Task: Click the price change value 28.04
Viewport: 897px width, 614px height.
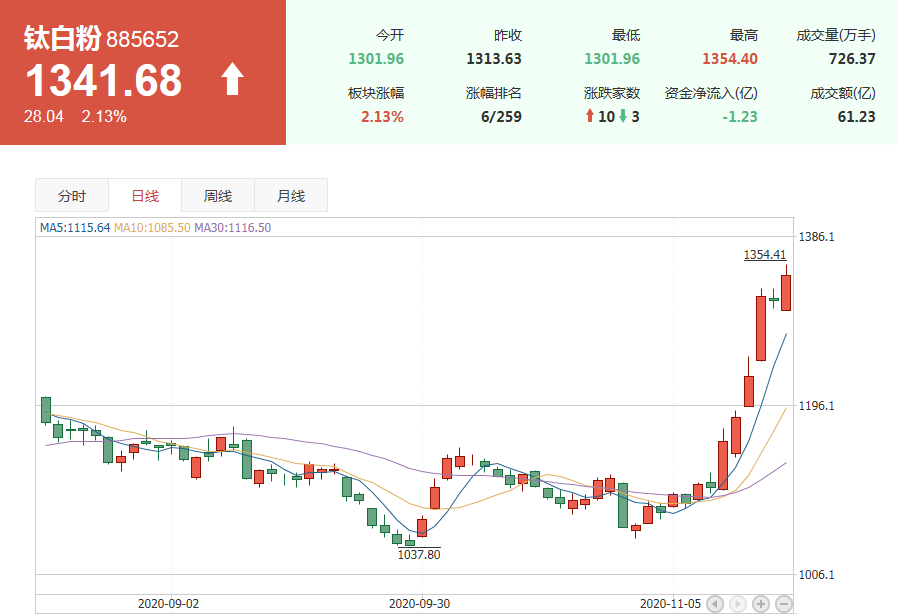Action: point(43,117)
